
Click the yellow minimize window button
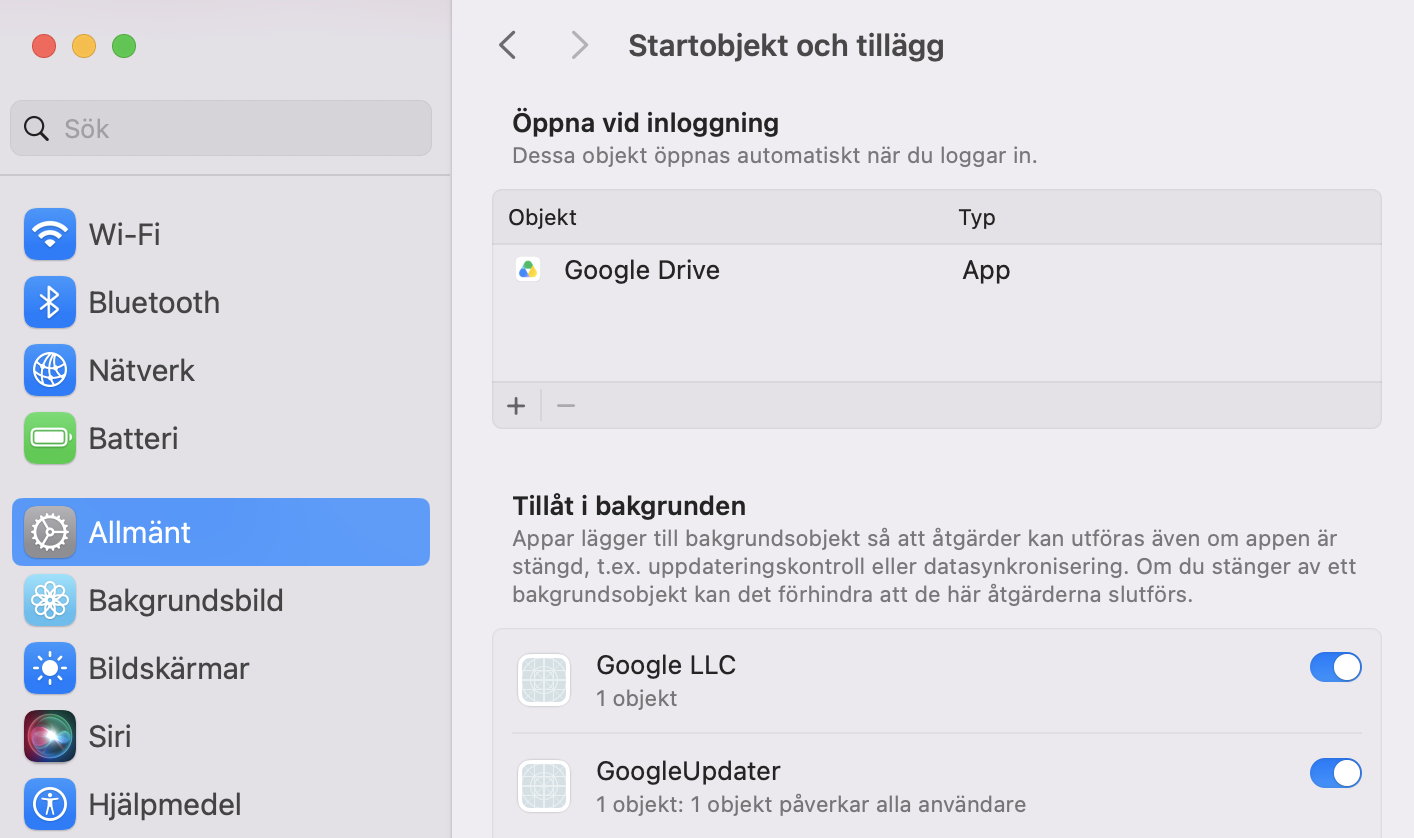coord(84,46)
